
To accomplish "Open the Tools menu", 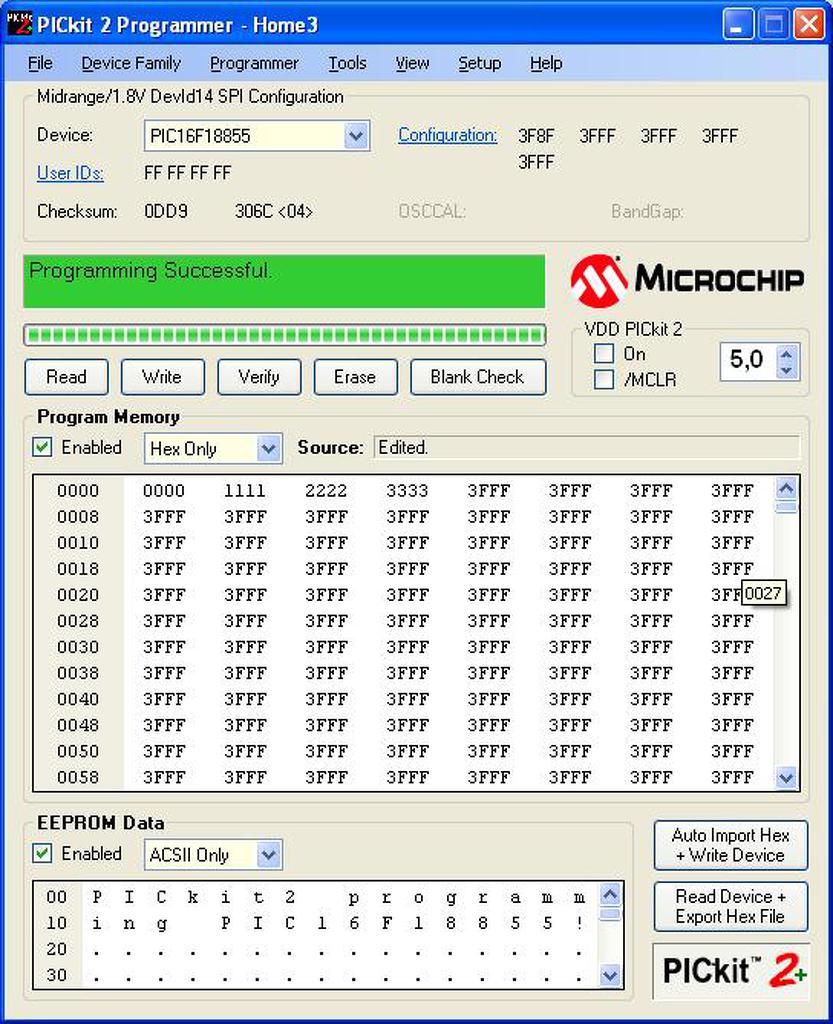I will click(347, 63).
